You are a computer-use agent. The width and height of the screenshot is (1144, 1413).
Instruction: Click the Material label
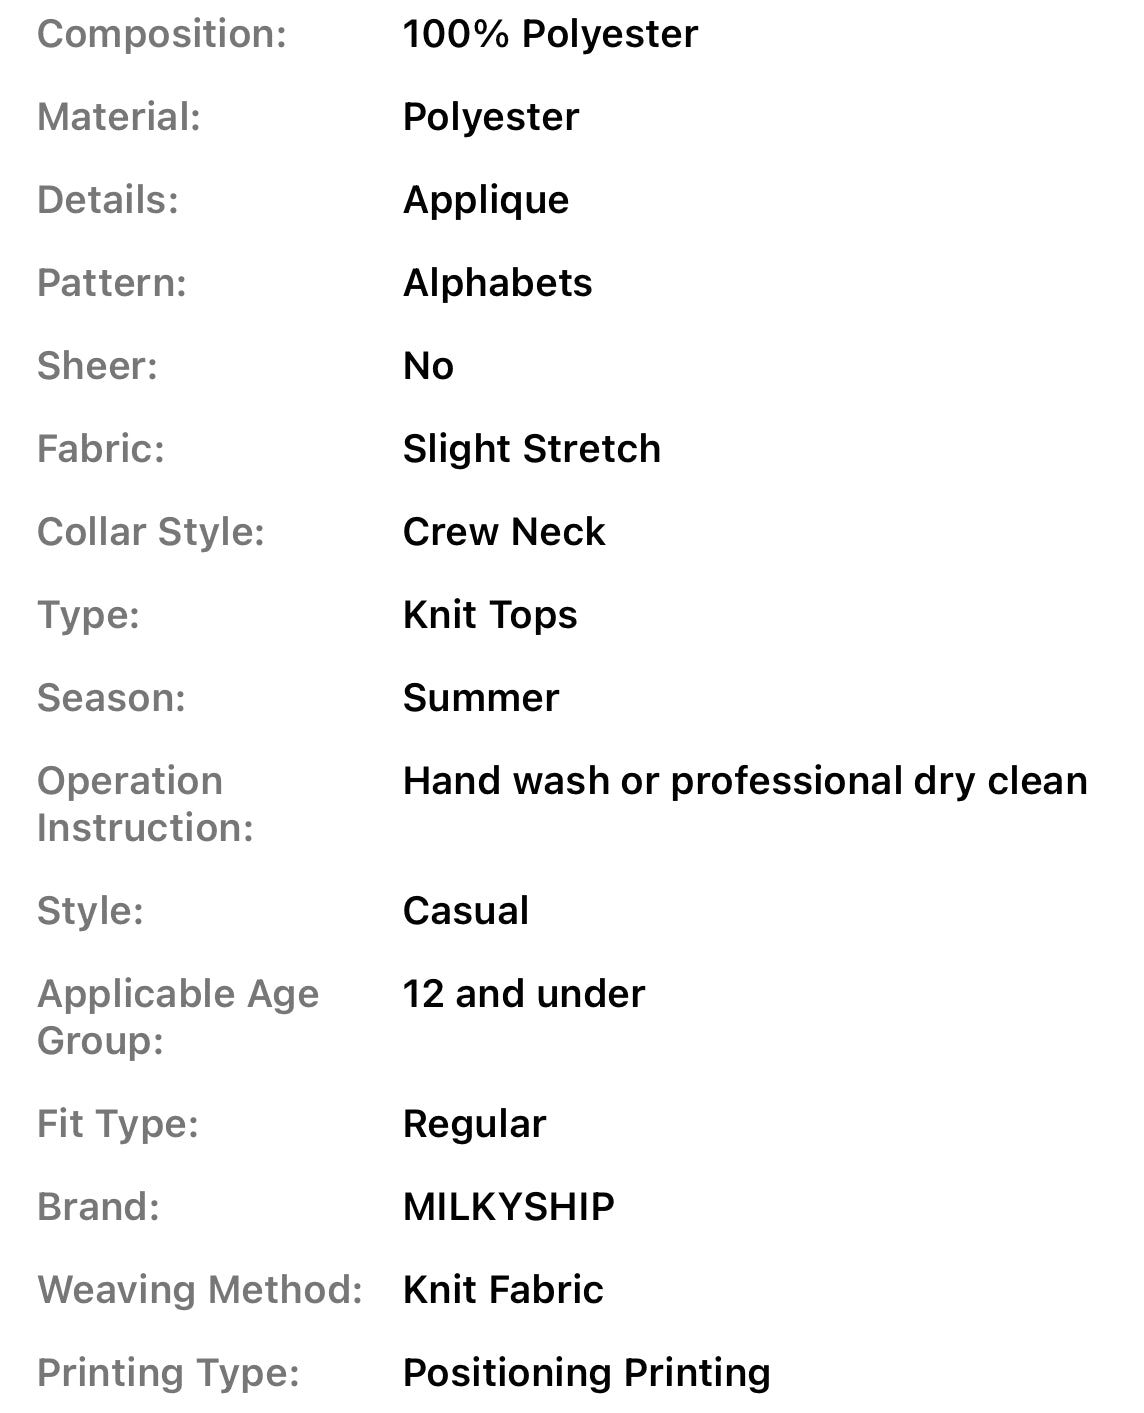119,117
